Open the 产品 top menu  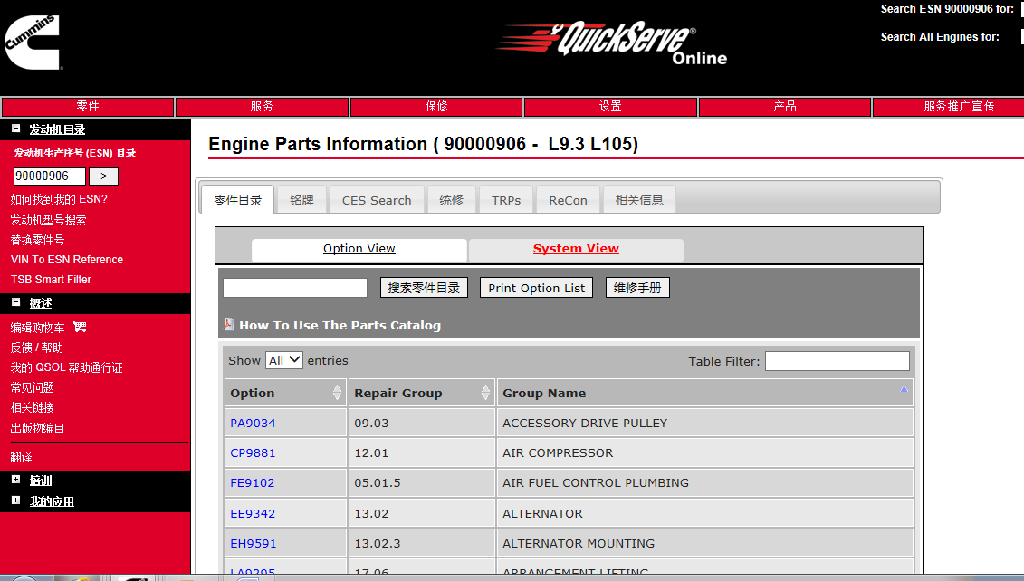point(785,106)
